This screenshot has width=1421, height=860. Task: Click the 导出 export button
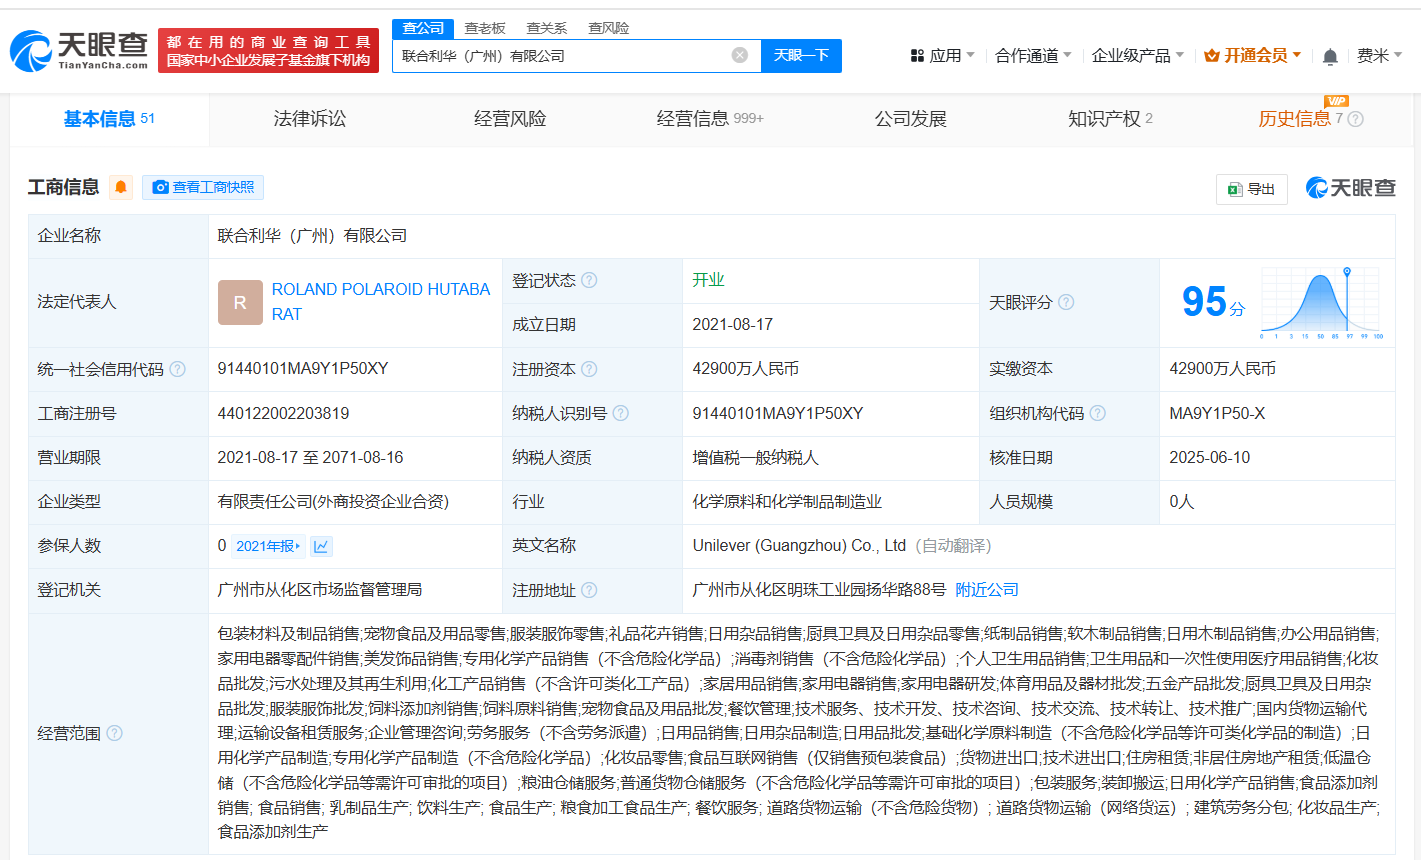(x=1251, y=189)
